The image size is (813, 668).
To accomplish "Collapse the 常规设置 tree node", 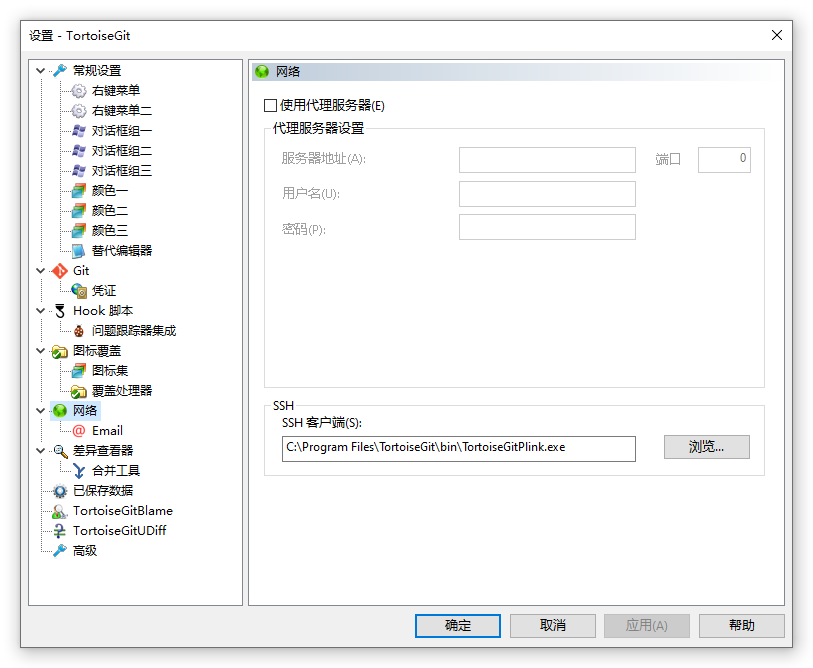I will point(40,71).
